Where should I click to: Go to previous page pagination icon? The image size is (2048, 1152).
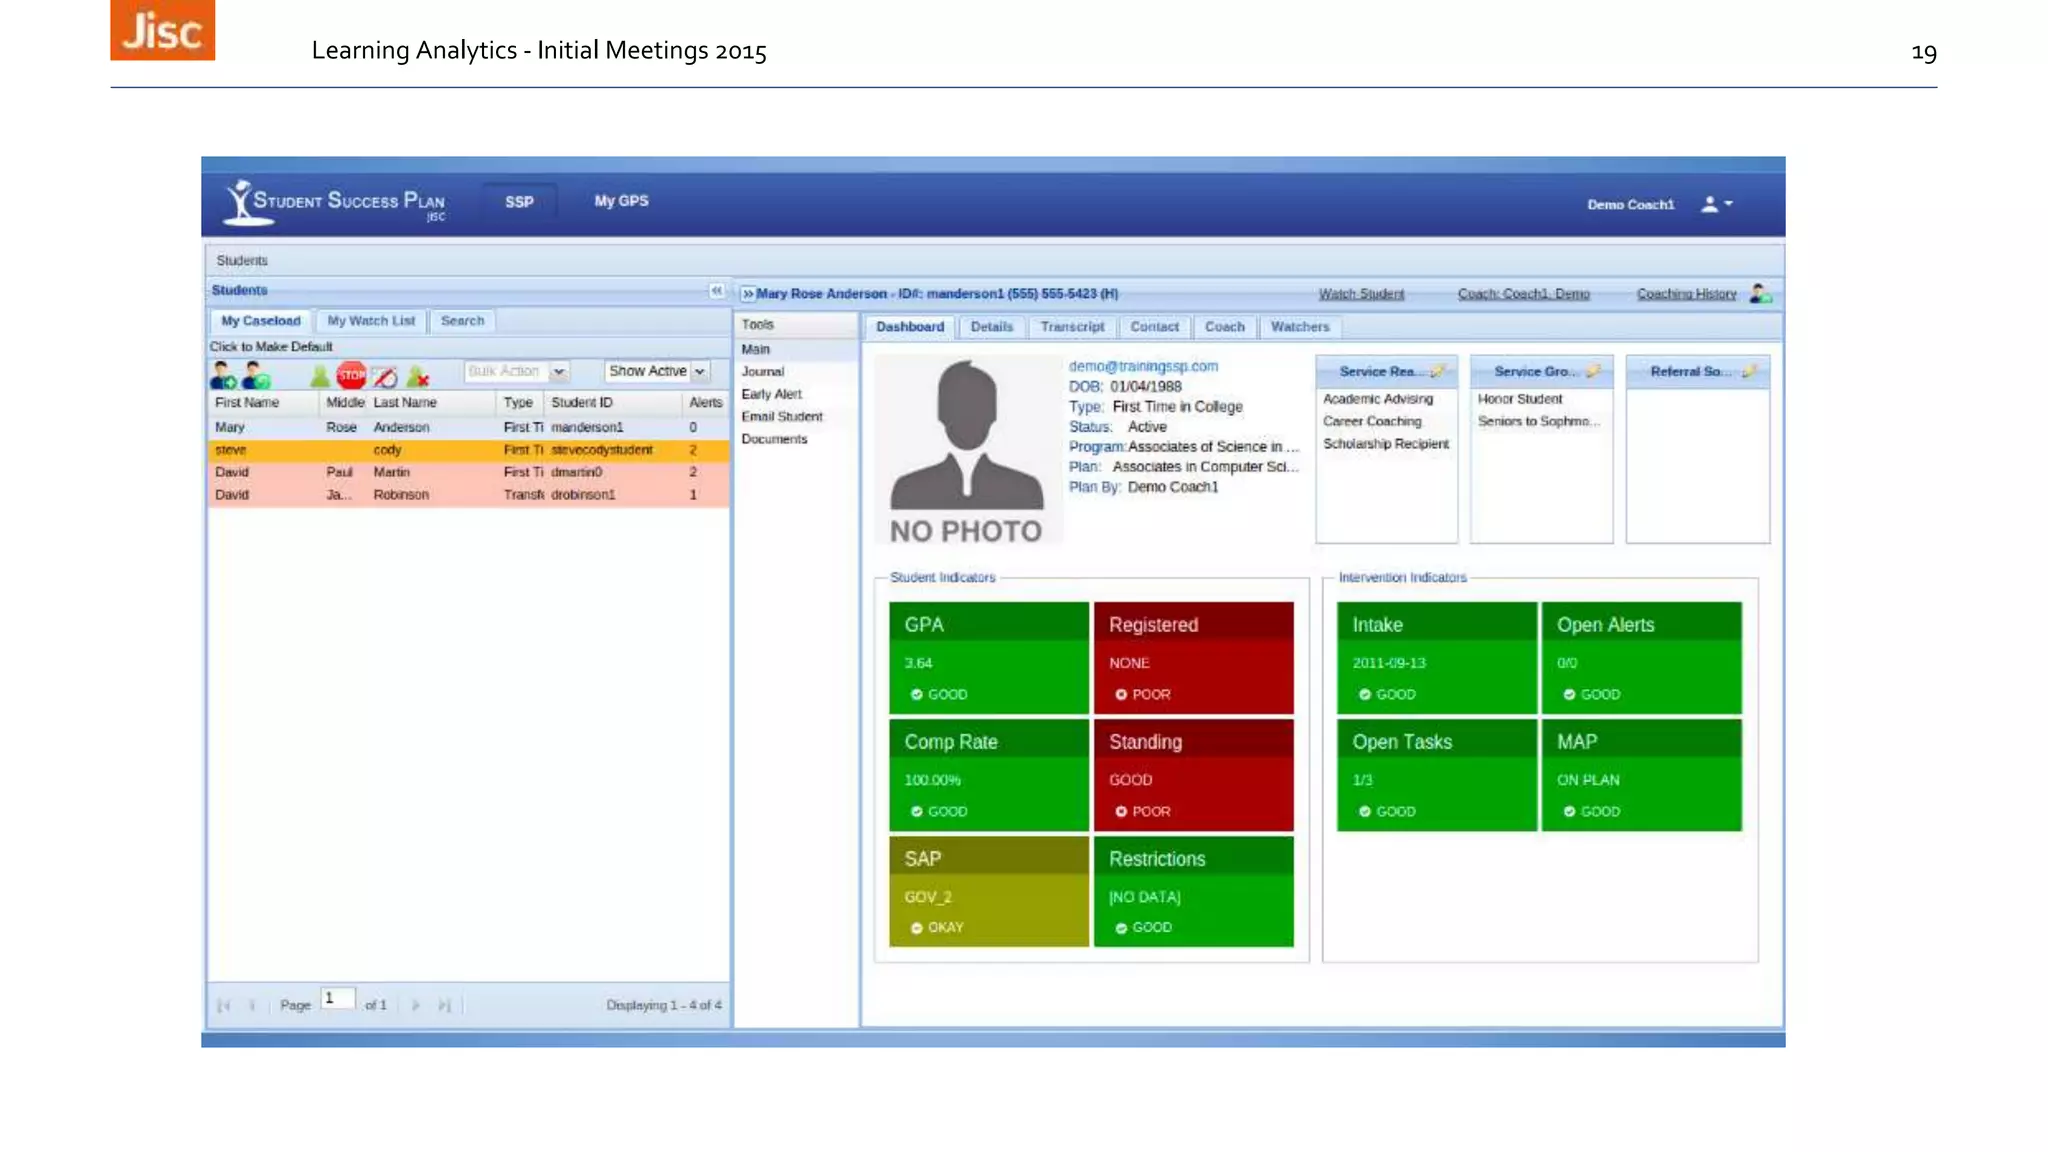coord(252,1005)
